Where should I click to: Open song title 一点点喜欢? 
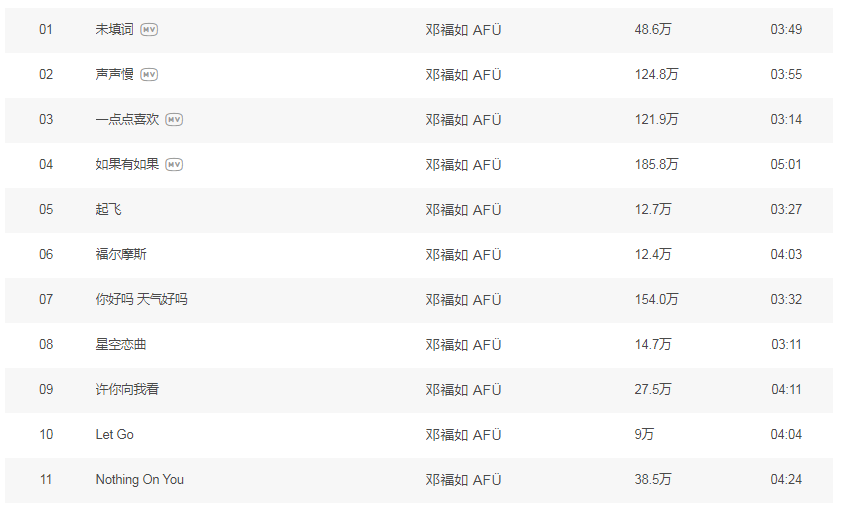coord(127,120)
